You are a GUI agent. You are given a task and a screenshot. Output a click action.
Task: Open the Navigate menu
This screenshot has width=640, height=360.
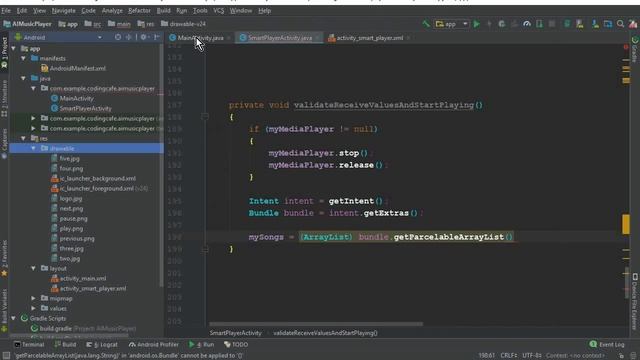(x=63, y=11)
